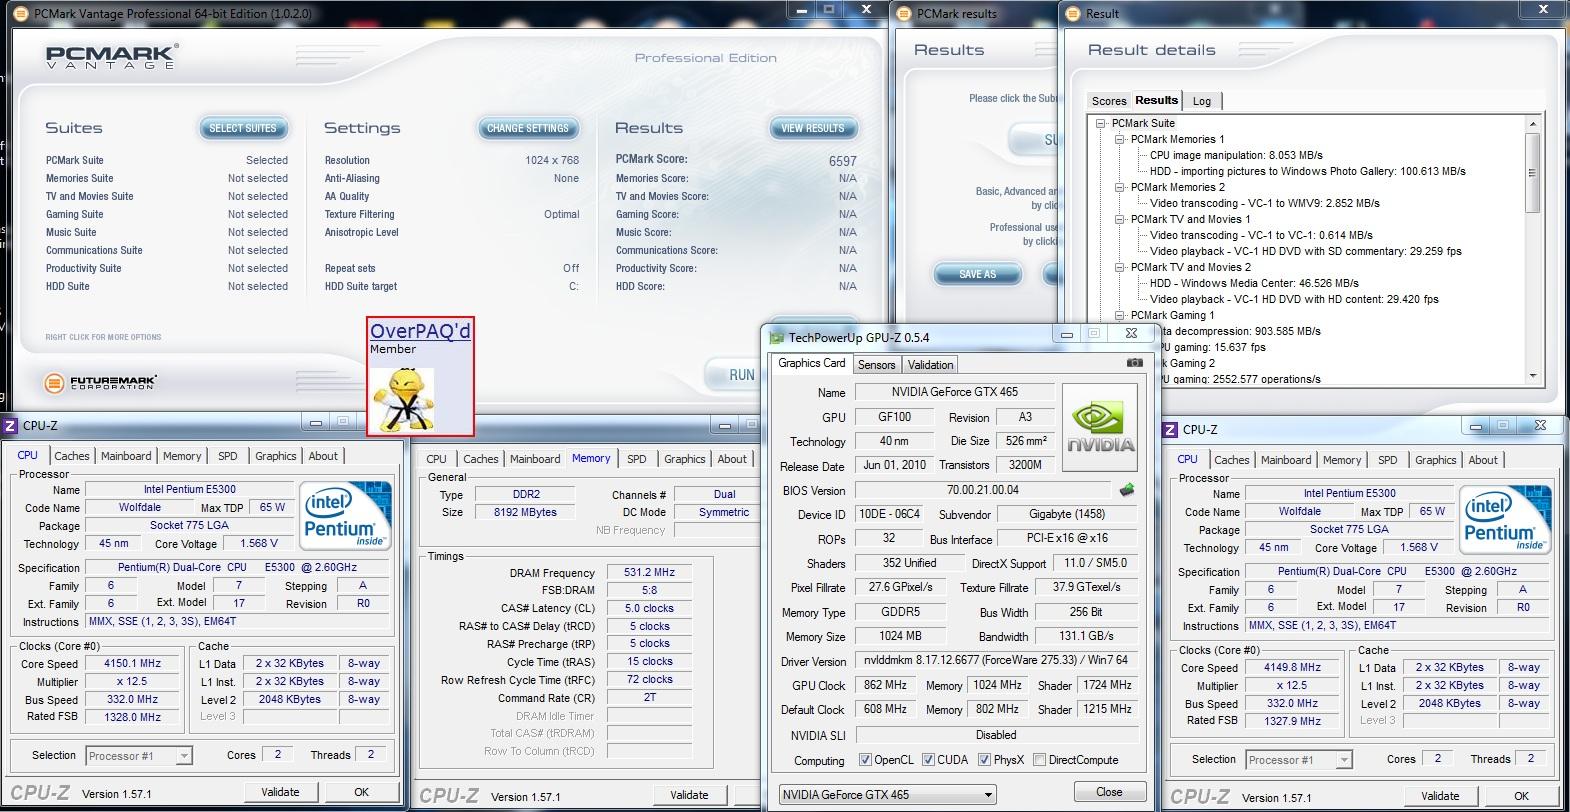Screen dimensions: 1570x812
Task: Open Processor #1 dropdown in right CPU-Z
Action: [1299, 759]
